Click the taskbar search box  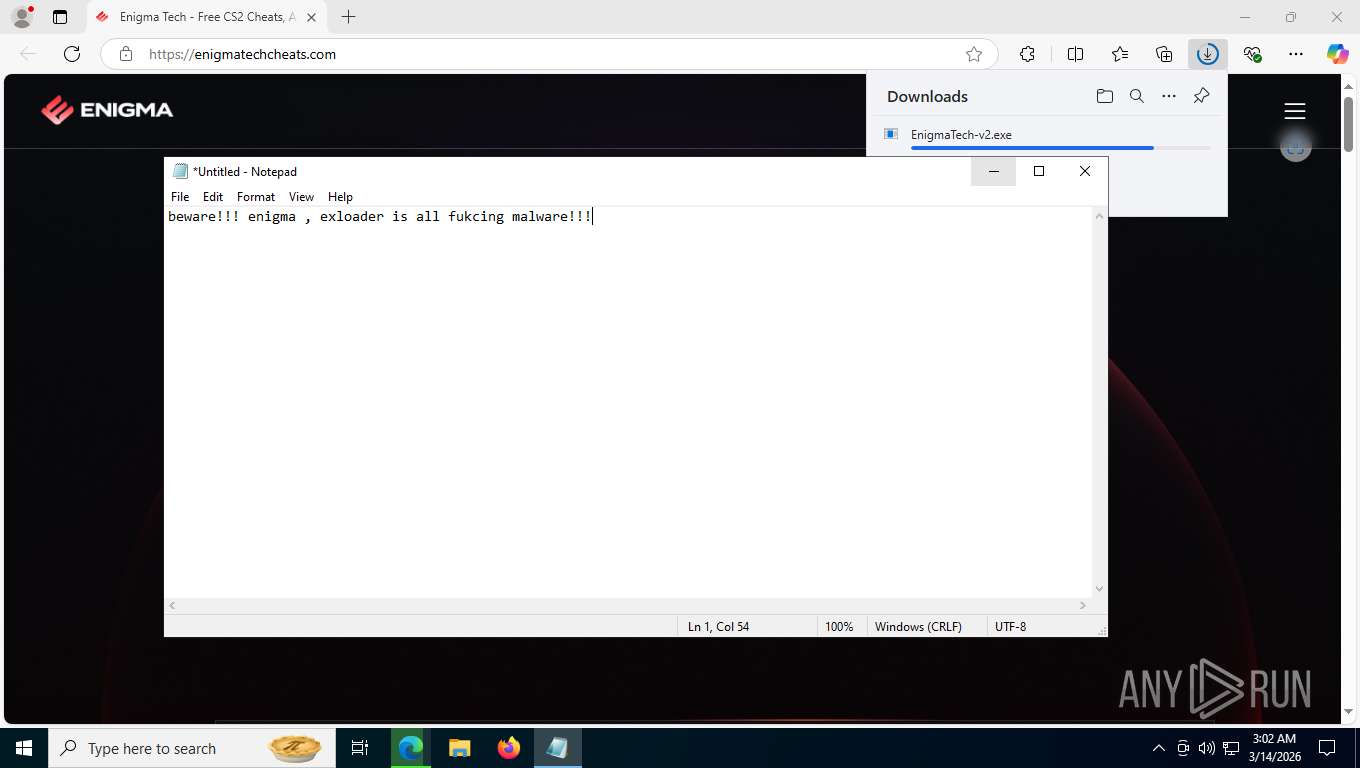[190, 748]
